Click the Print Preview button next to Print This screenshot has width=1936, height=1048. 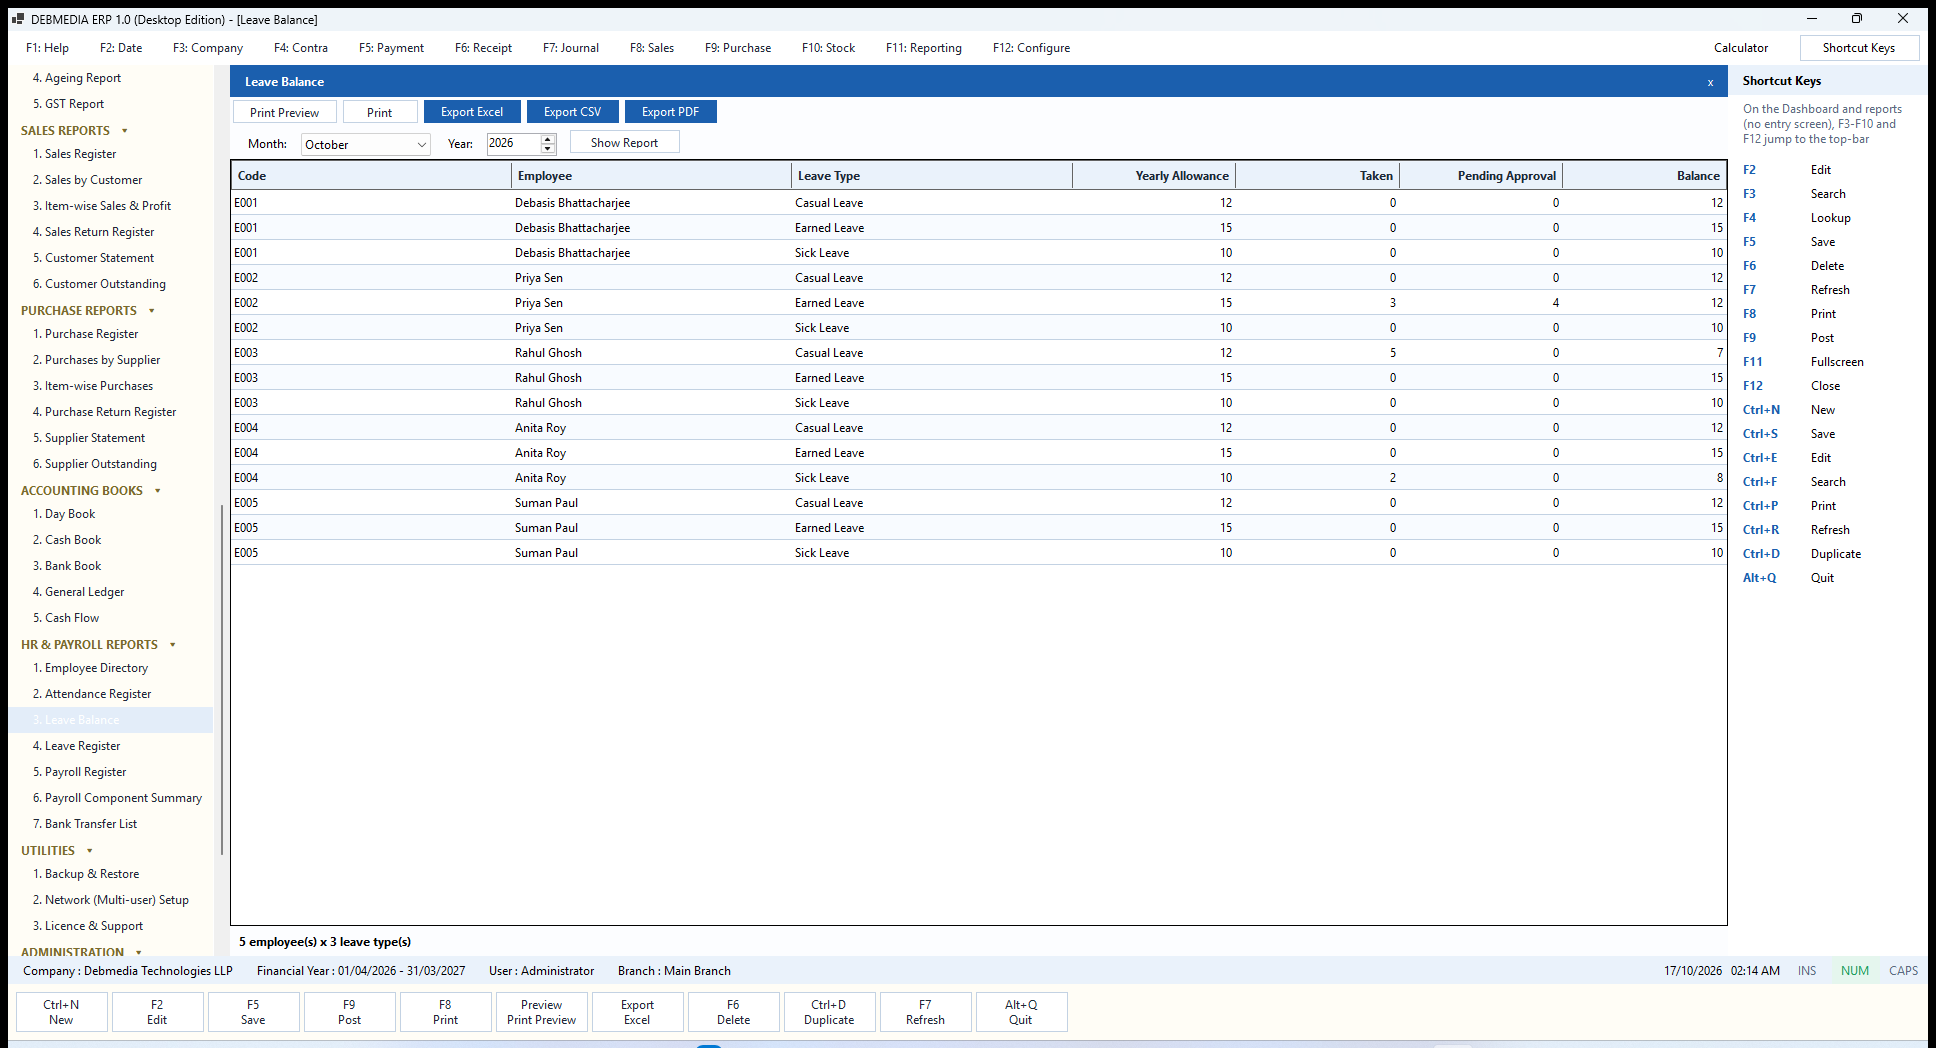click(285, 112)
